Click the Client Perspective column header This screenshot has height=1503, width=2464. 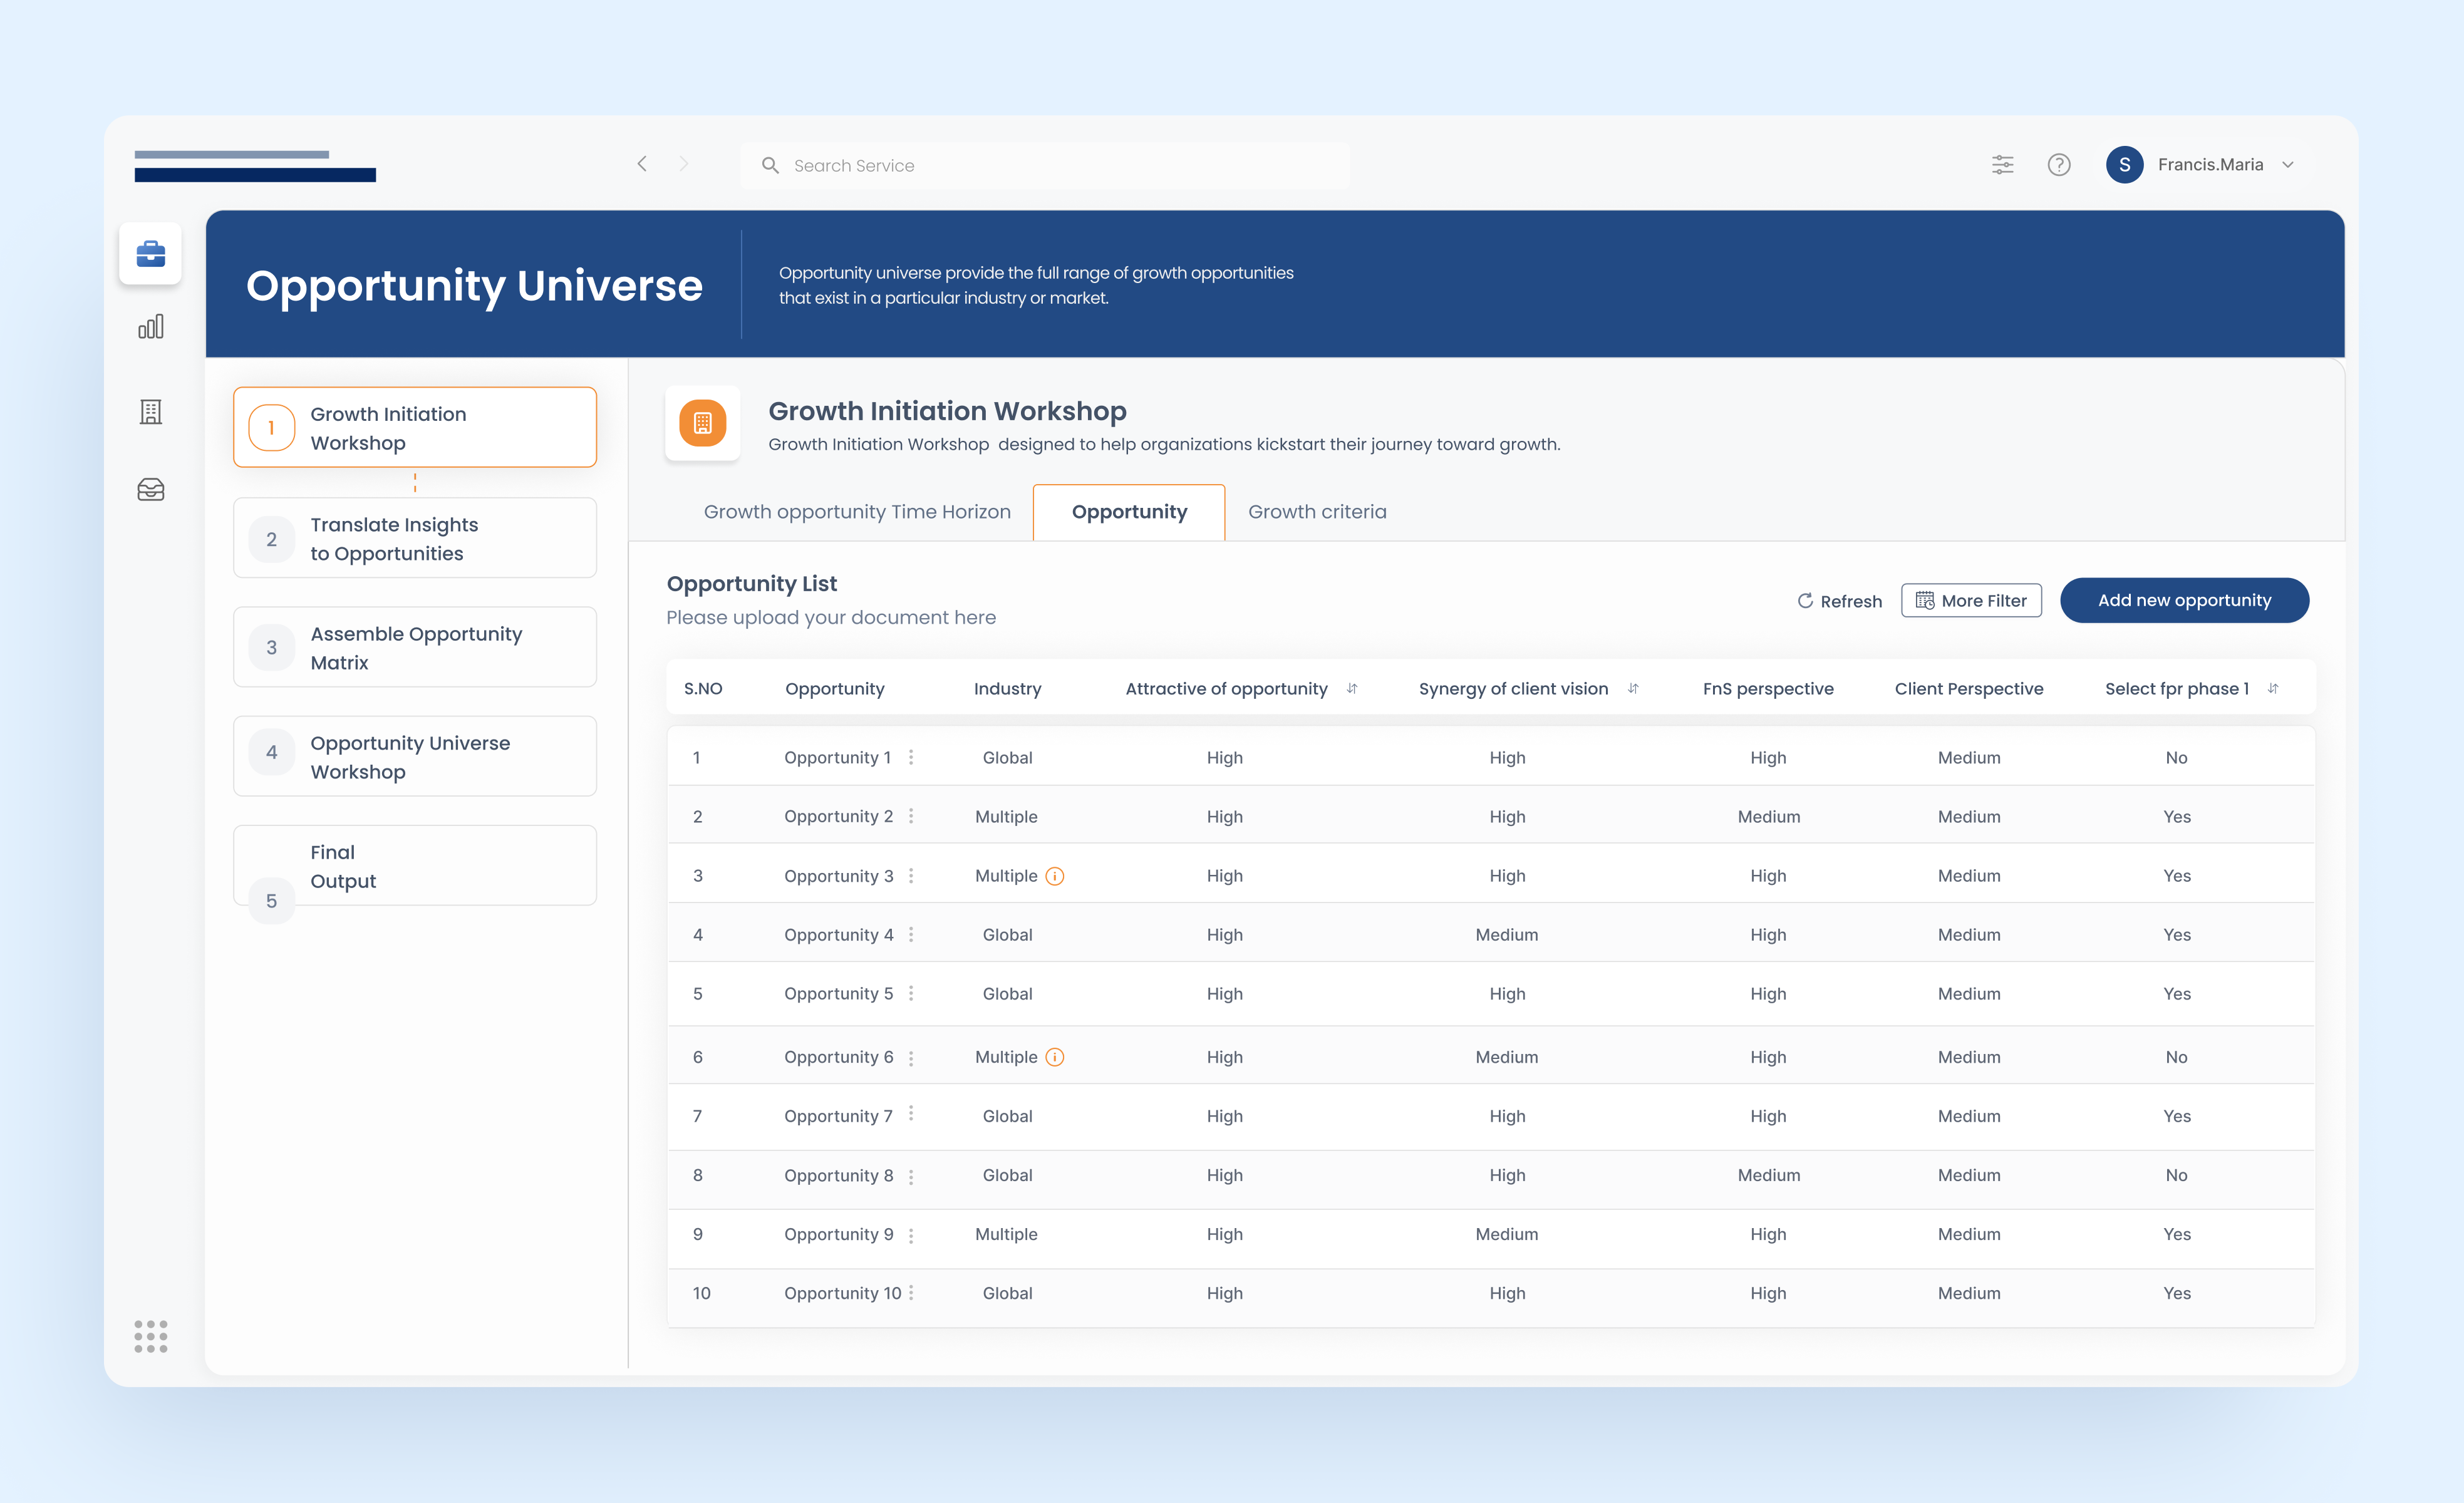click(x=1969, y=688)
